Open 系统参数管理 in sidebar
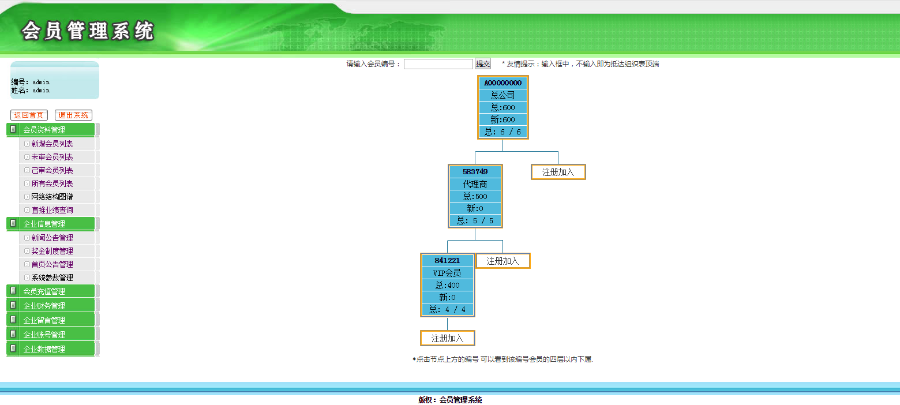 coord(52,278)
